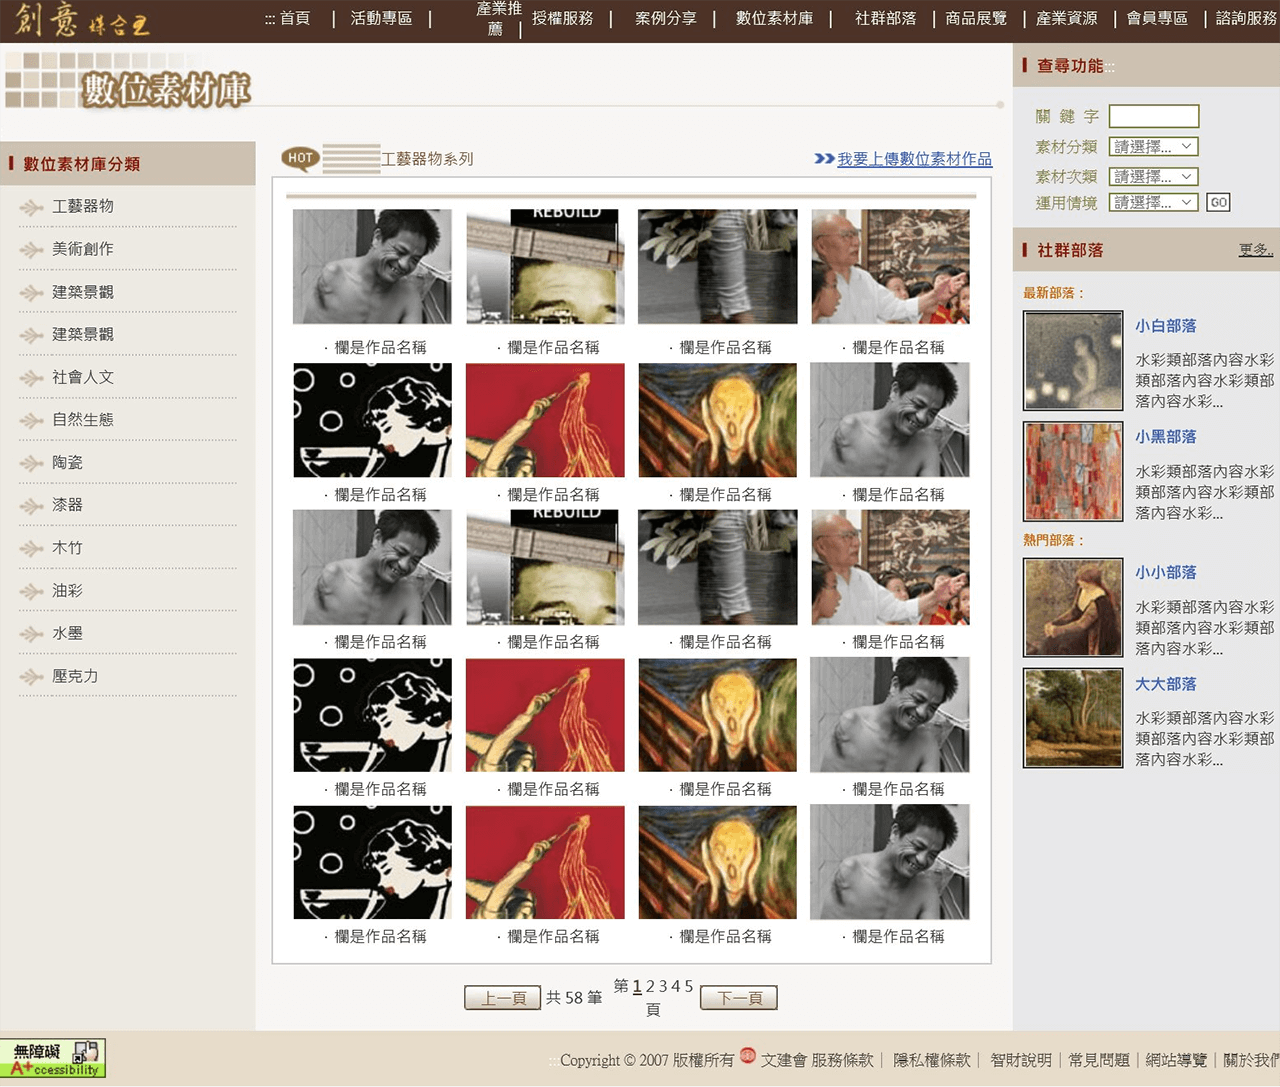Open the 小黑部落 community link
Screen dimensions: 1280x1087
(1166, 437)
